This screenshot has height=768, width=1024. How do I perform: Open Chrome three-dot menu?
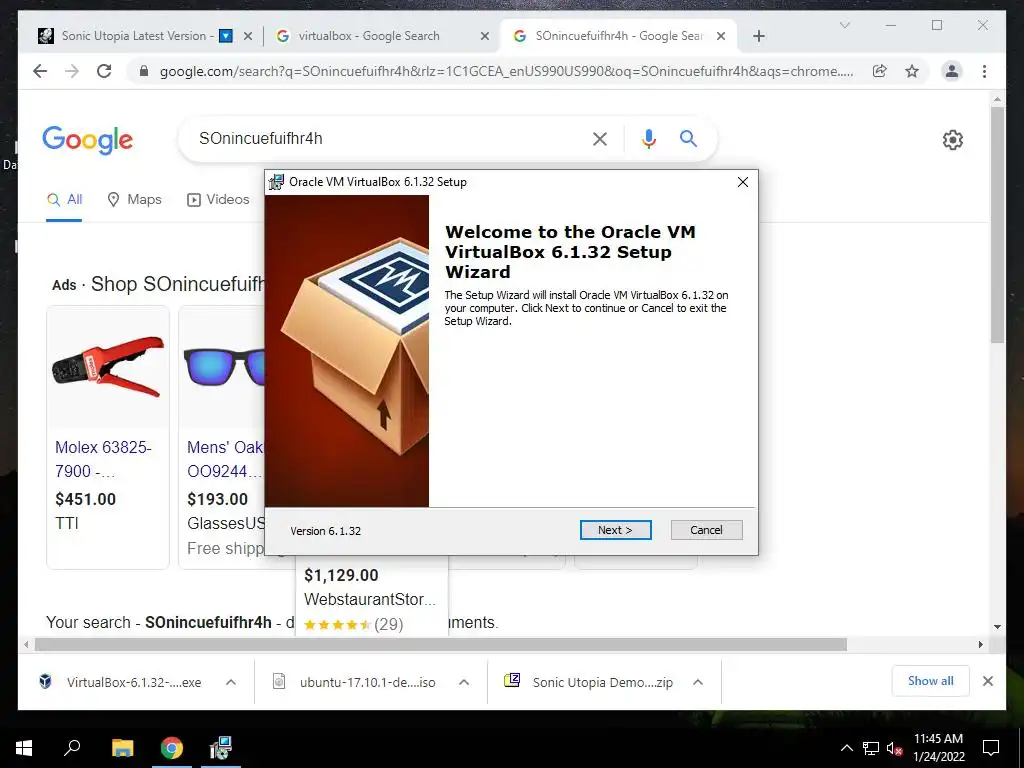click(984, 71)
